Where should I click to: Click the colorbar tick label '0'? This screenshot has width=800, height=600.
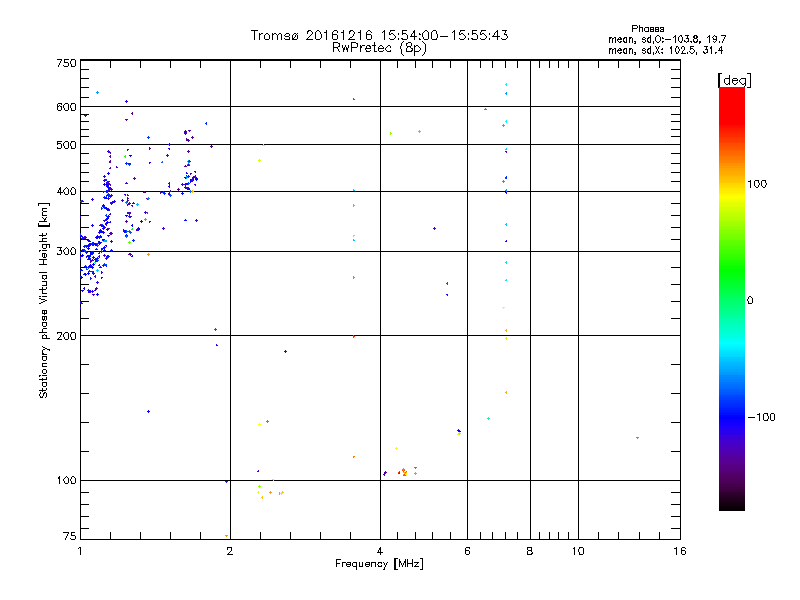click(750, 301)
